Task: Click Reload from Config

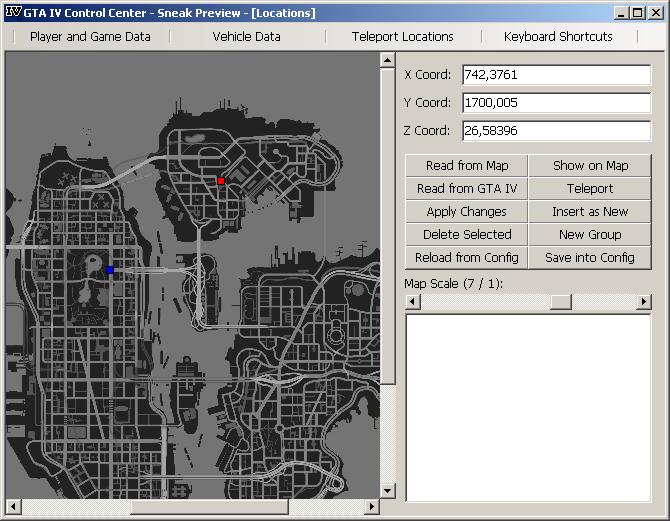Action: (467, 258)
